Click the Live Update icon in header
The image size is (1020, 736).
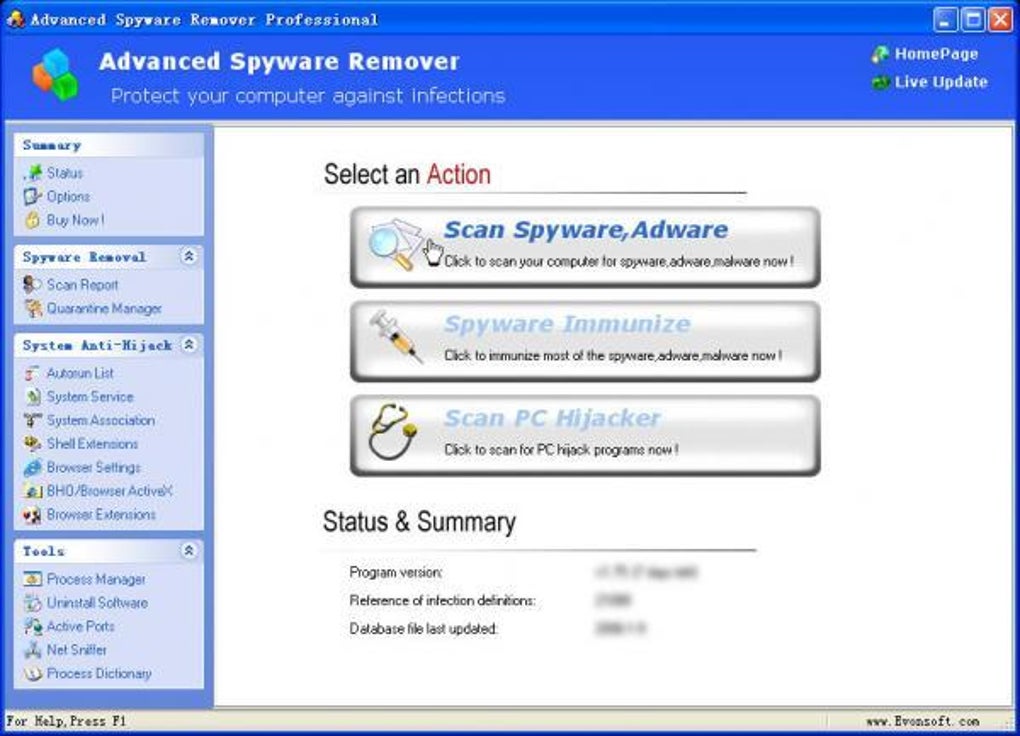click(880, 82)
